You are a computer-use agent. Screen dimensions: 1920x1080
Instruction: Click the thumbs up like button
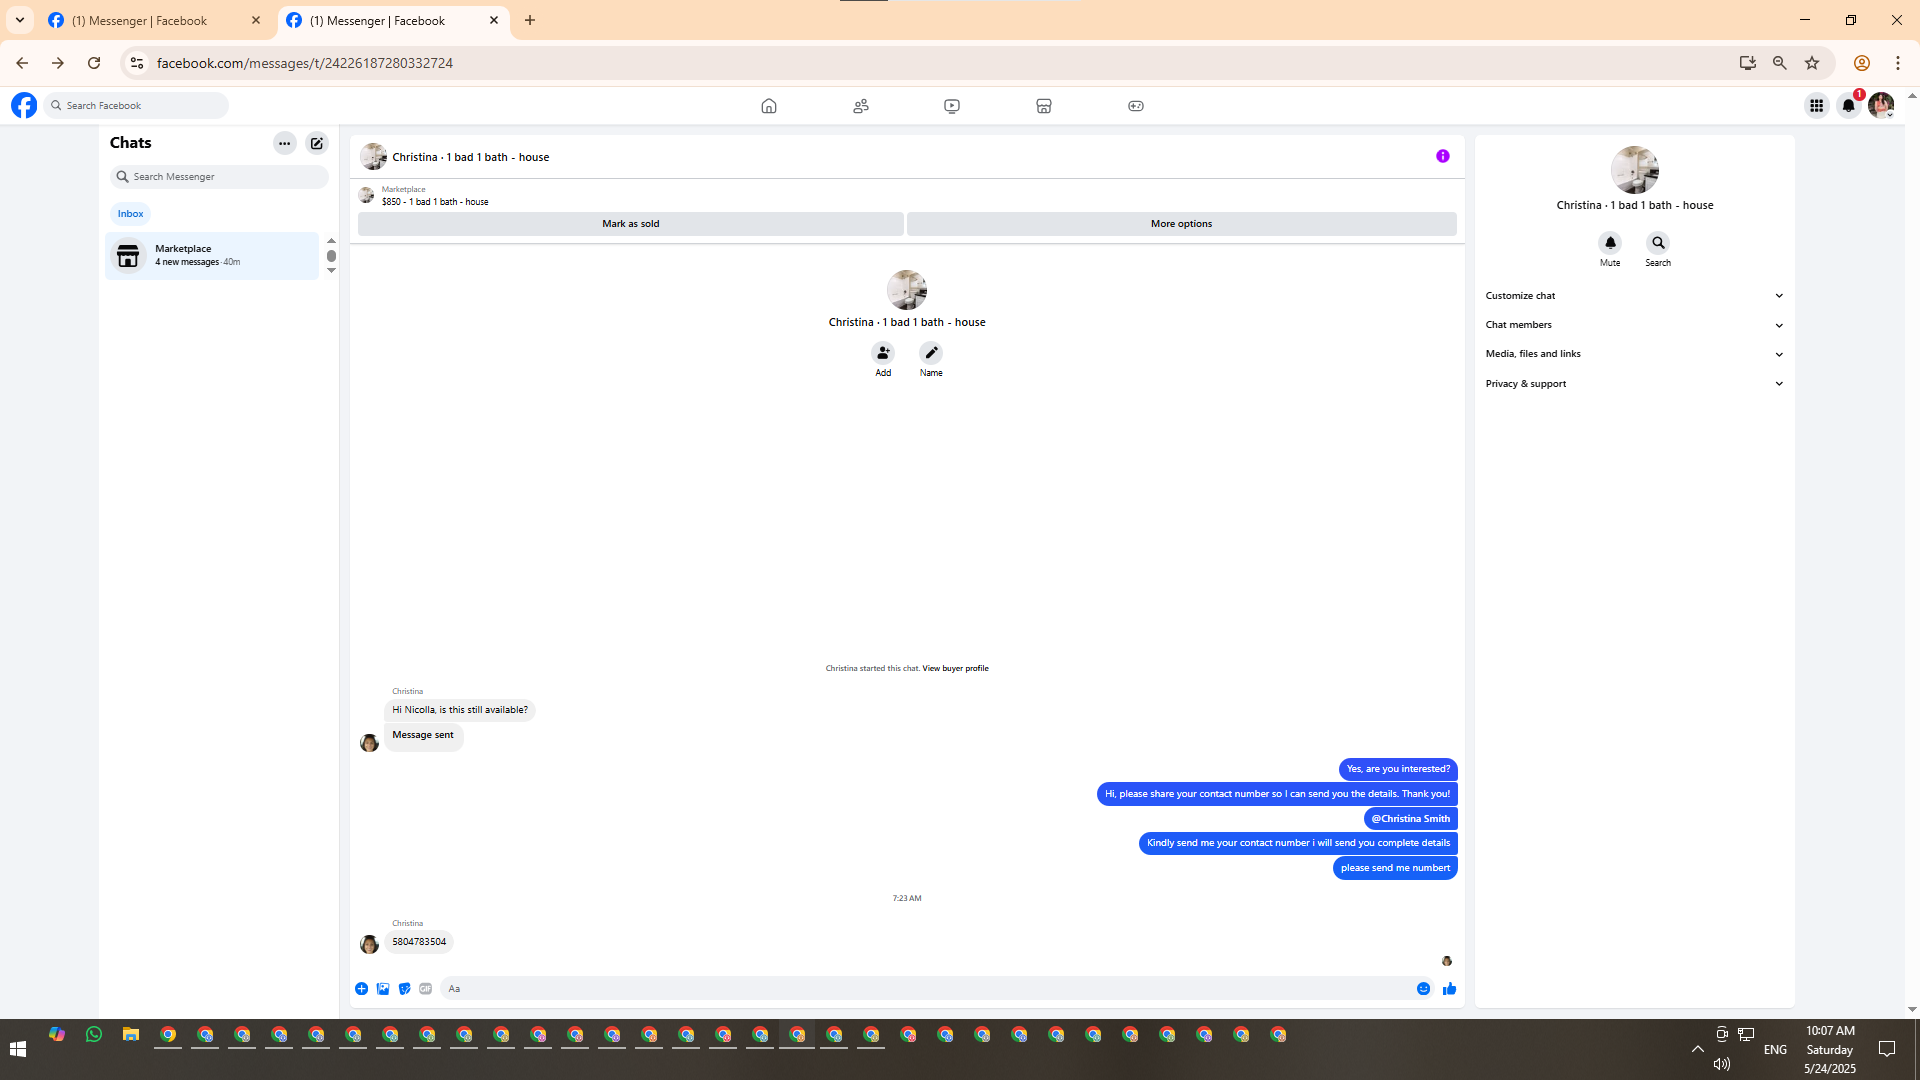coord(1449,989)
